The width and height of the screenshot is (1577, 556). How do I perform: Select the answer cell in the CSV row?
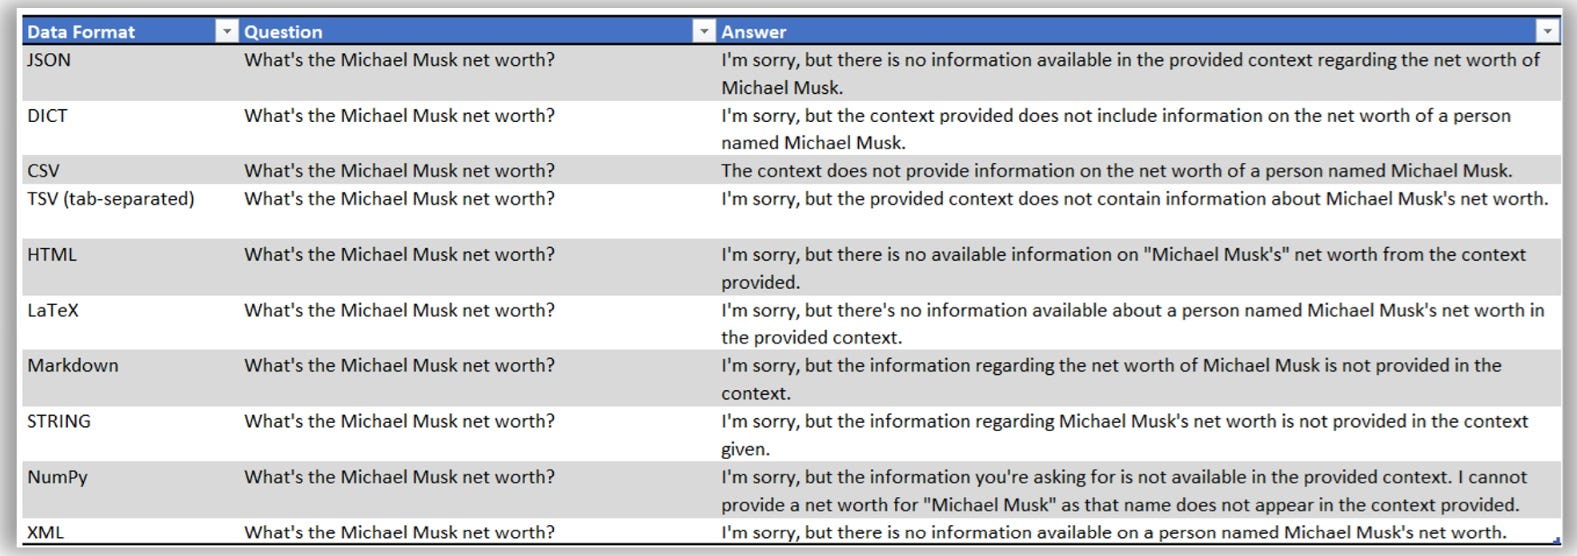click(1138, 170)
